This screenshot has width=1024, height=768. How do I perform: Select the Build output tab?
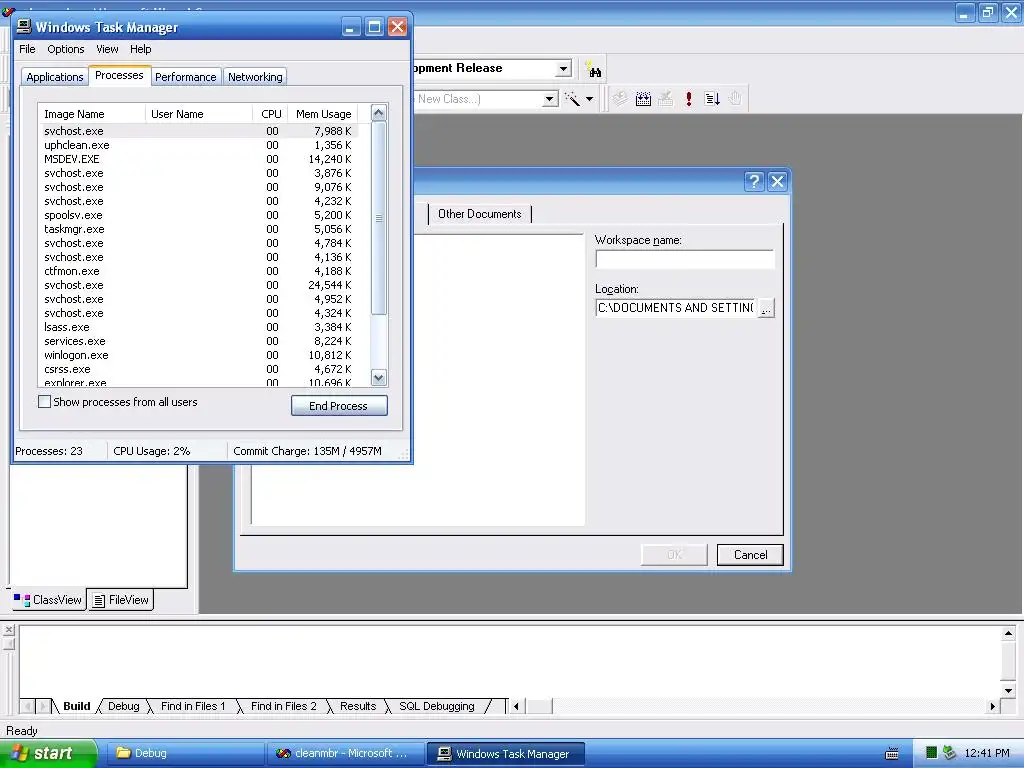coord(76,706)
